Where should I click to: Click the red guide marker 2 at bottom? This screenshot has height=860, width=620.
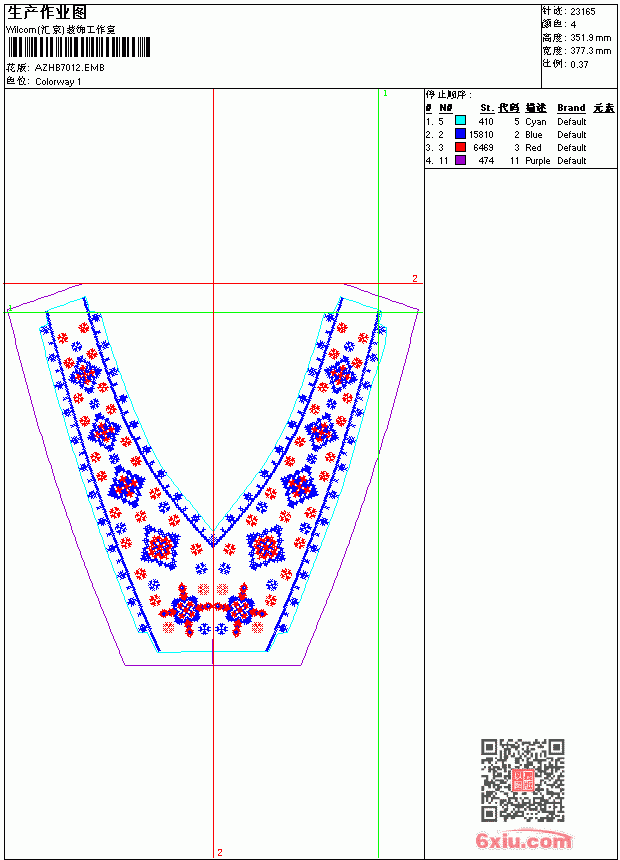[219, 852]
